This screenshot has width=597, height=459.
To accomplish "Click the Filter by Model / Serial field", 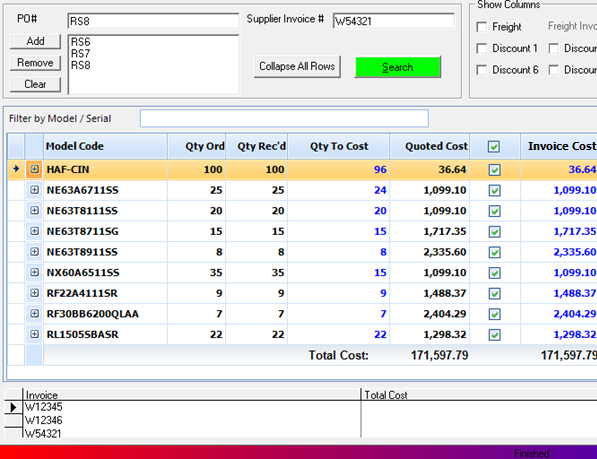I will point(284,118).
